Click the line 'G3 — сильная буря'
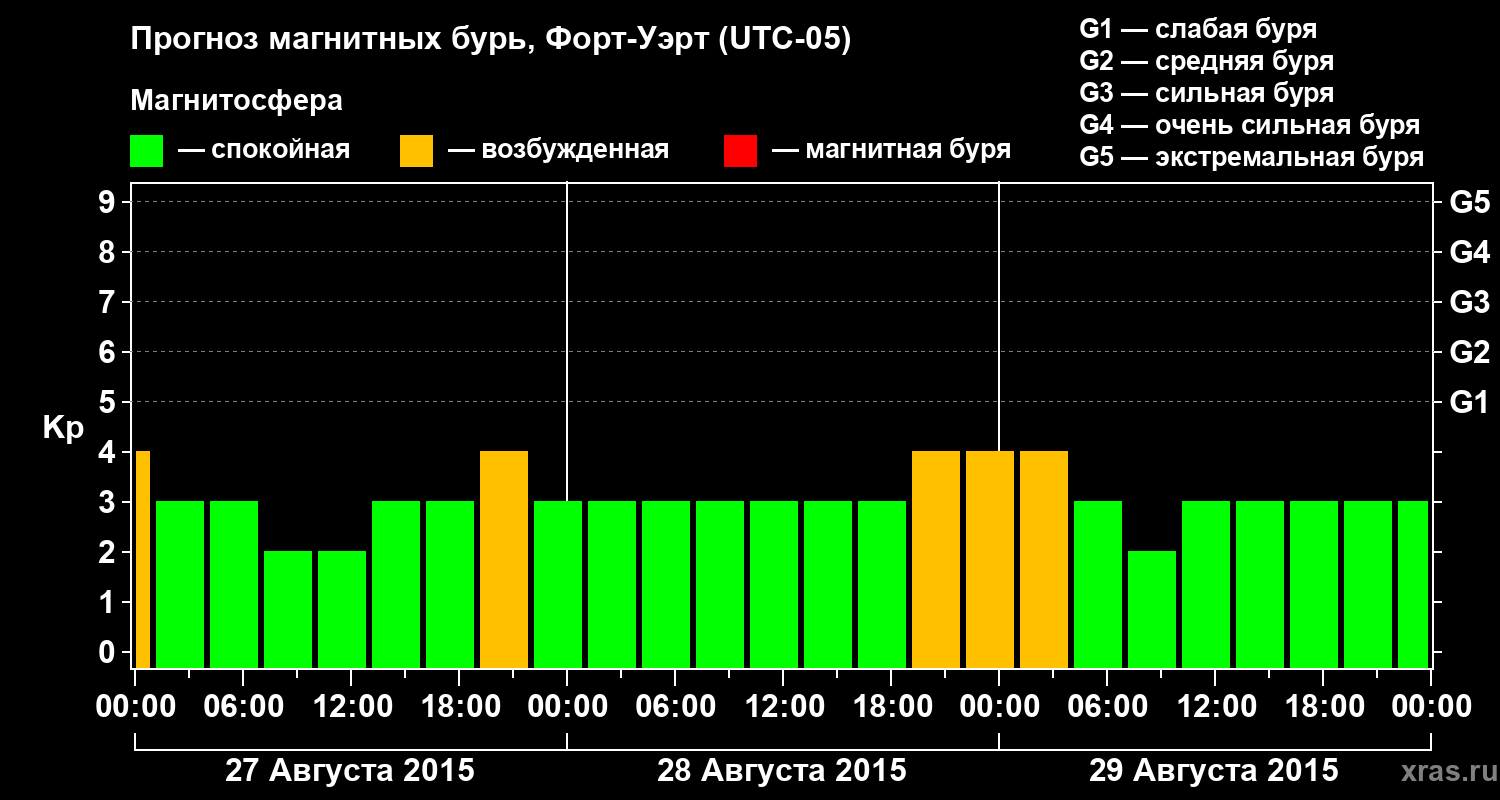The height and width of the screenshot is (800, 1500). 1207,93
